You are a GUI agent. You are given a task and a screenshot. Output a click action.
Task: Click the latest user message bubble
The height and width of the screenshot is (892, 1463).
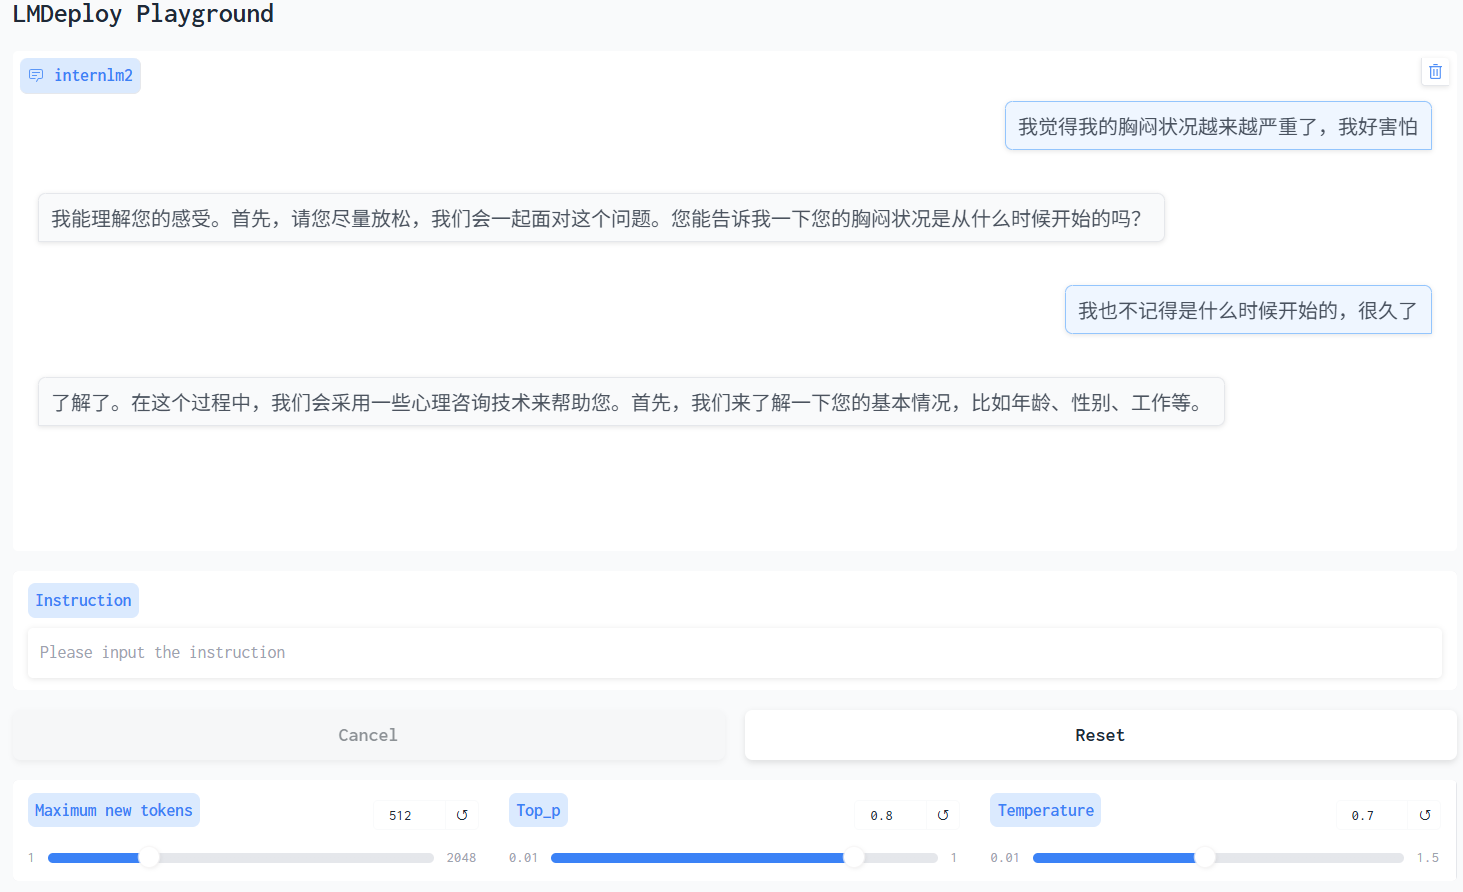tap(1246, 310)
